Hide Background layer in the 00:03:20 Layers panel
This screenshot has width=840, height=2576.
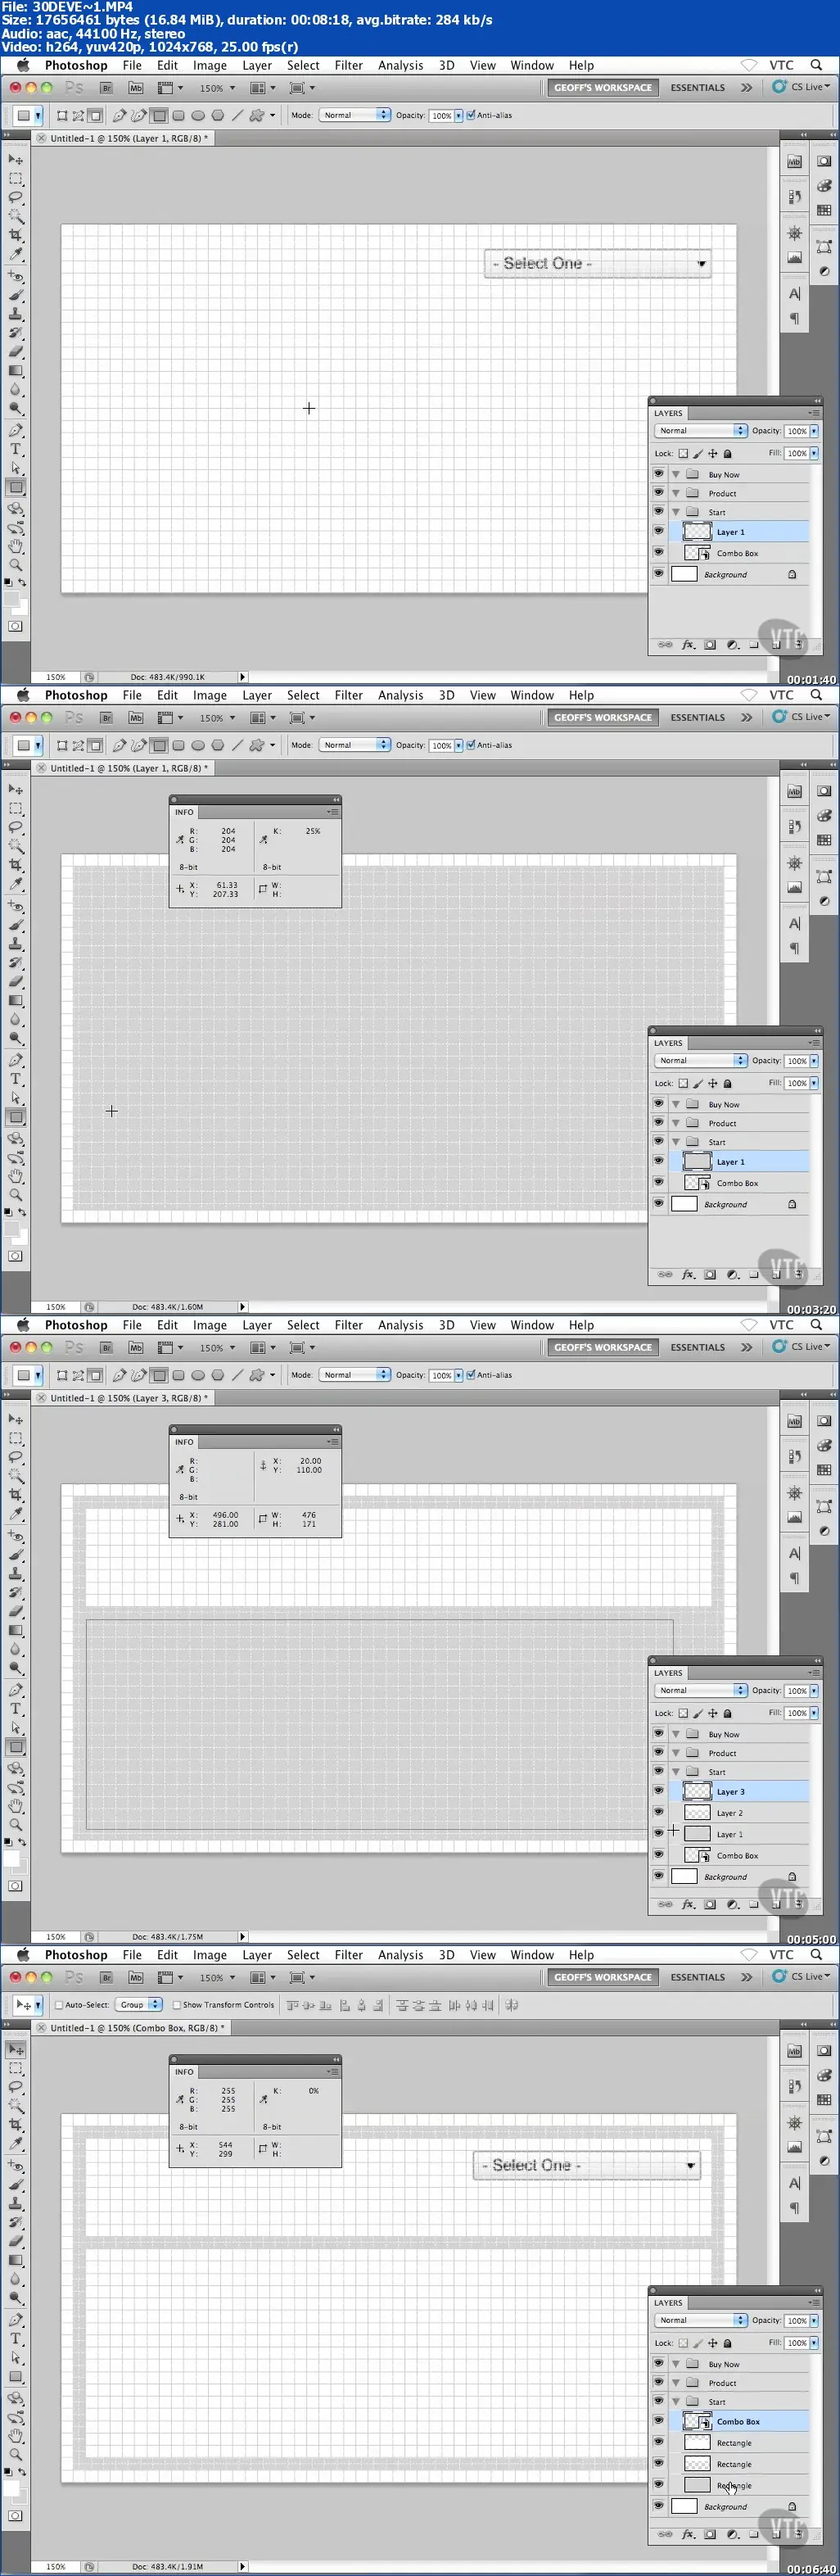[658, 1204]
